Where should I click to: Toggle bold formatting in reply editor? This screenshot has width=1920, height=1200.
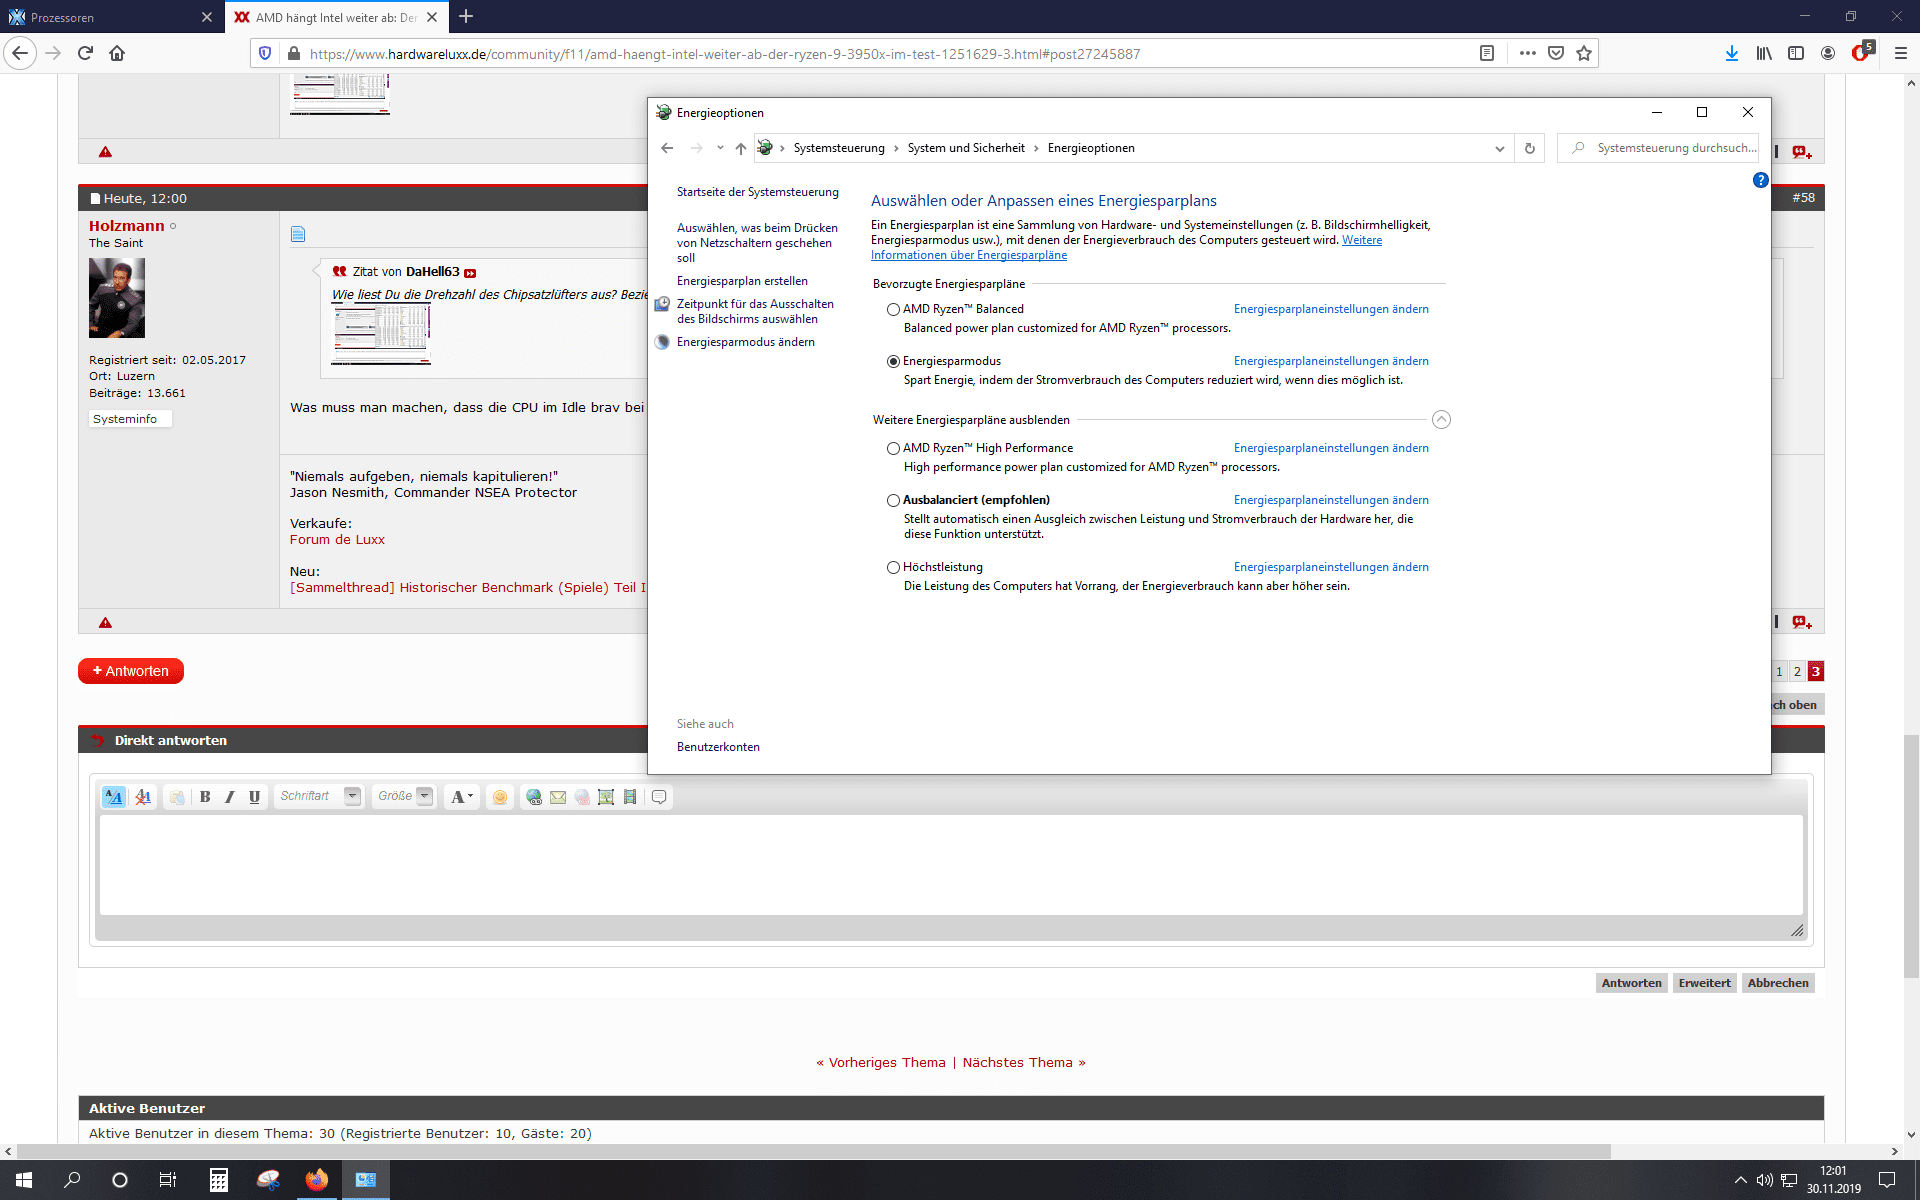coord(205,797)
